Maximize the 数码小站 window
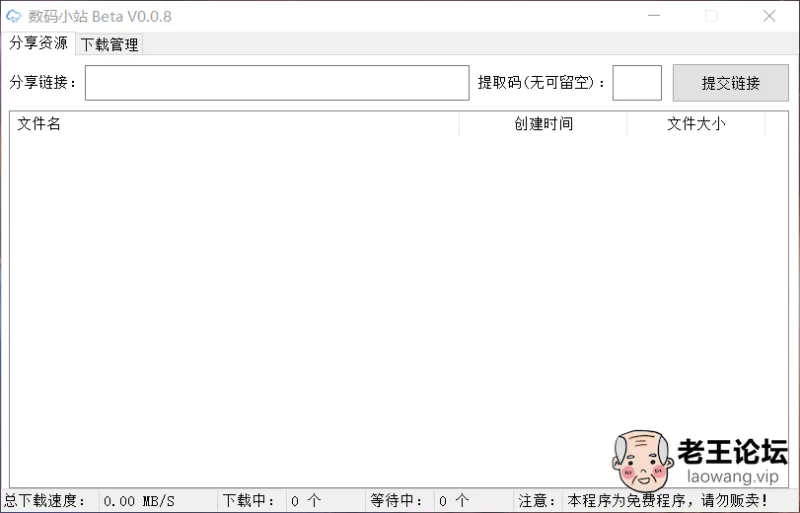The height and width of the screenshot is (513, 800). click(711, 16)
